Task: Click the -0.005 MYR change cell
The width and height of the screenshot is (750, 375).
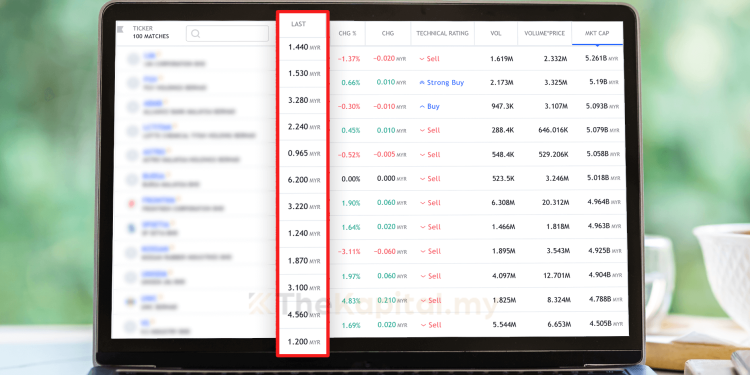Action: click(390, 154)
